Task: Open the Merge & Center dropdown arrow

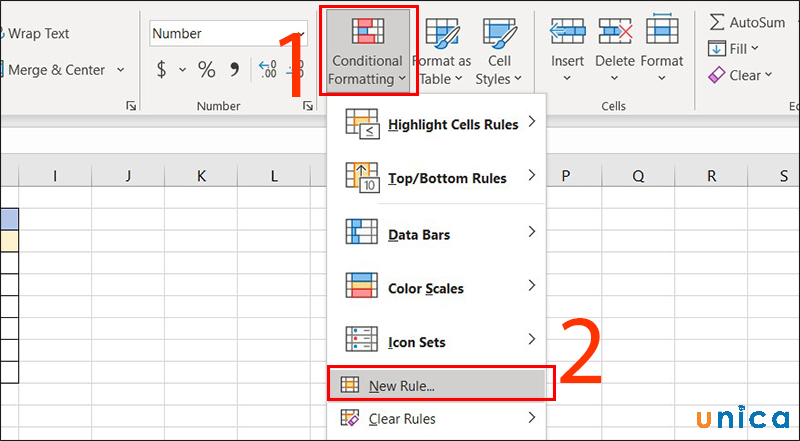Action: tap(121, 70)
